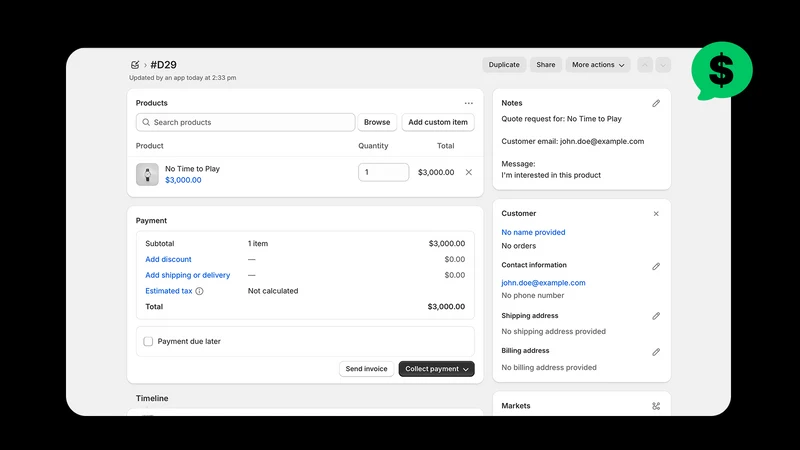This screenshot has width=800, height=450.
Task: Click the Browse products button
Action: [x=377, y=122]
